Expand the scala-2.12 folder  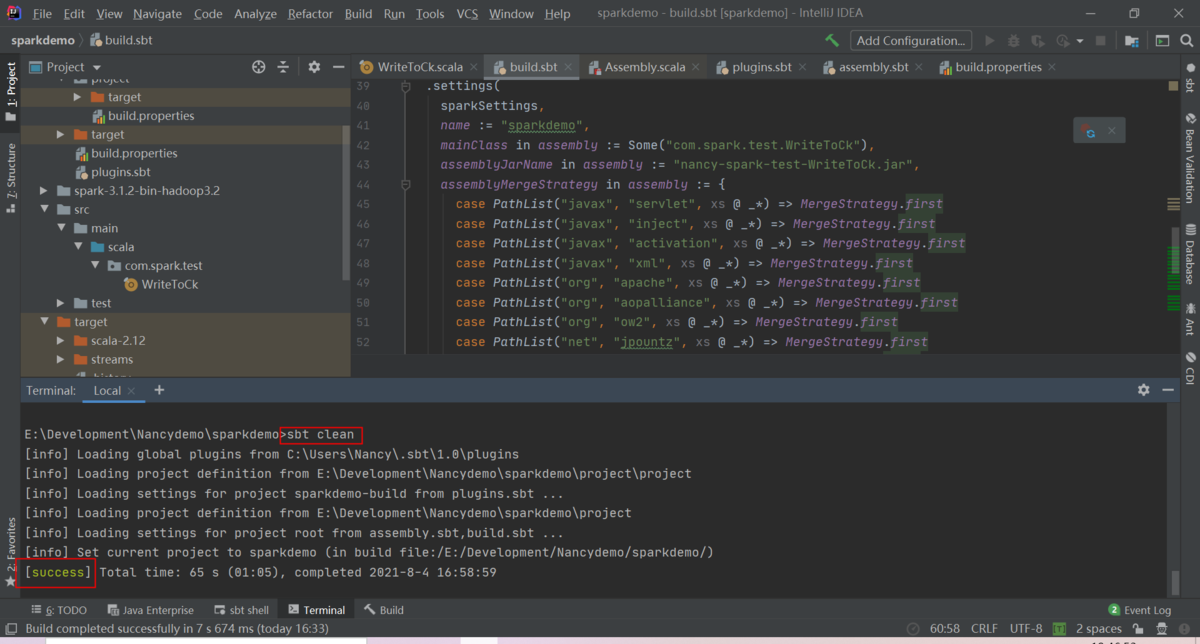point(59,341)
